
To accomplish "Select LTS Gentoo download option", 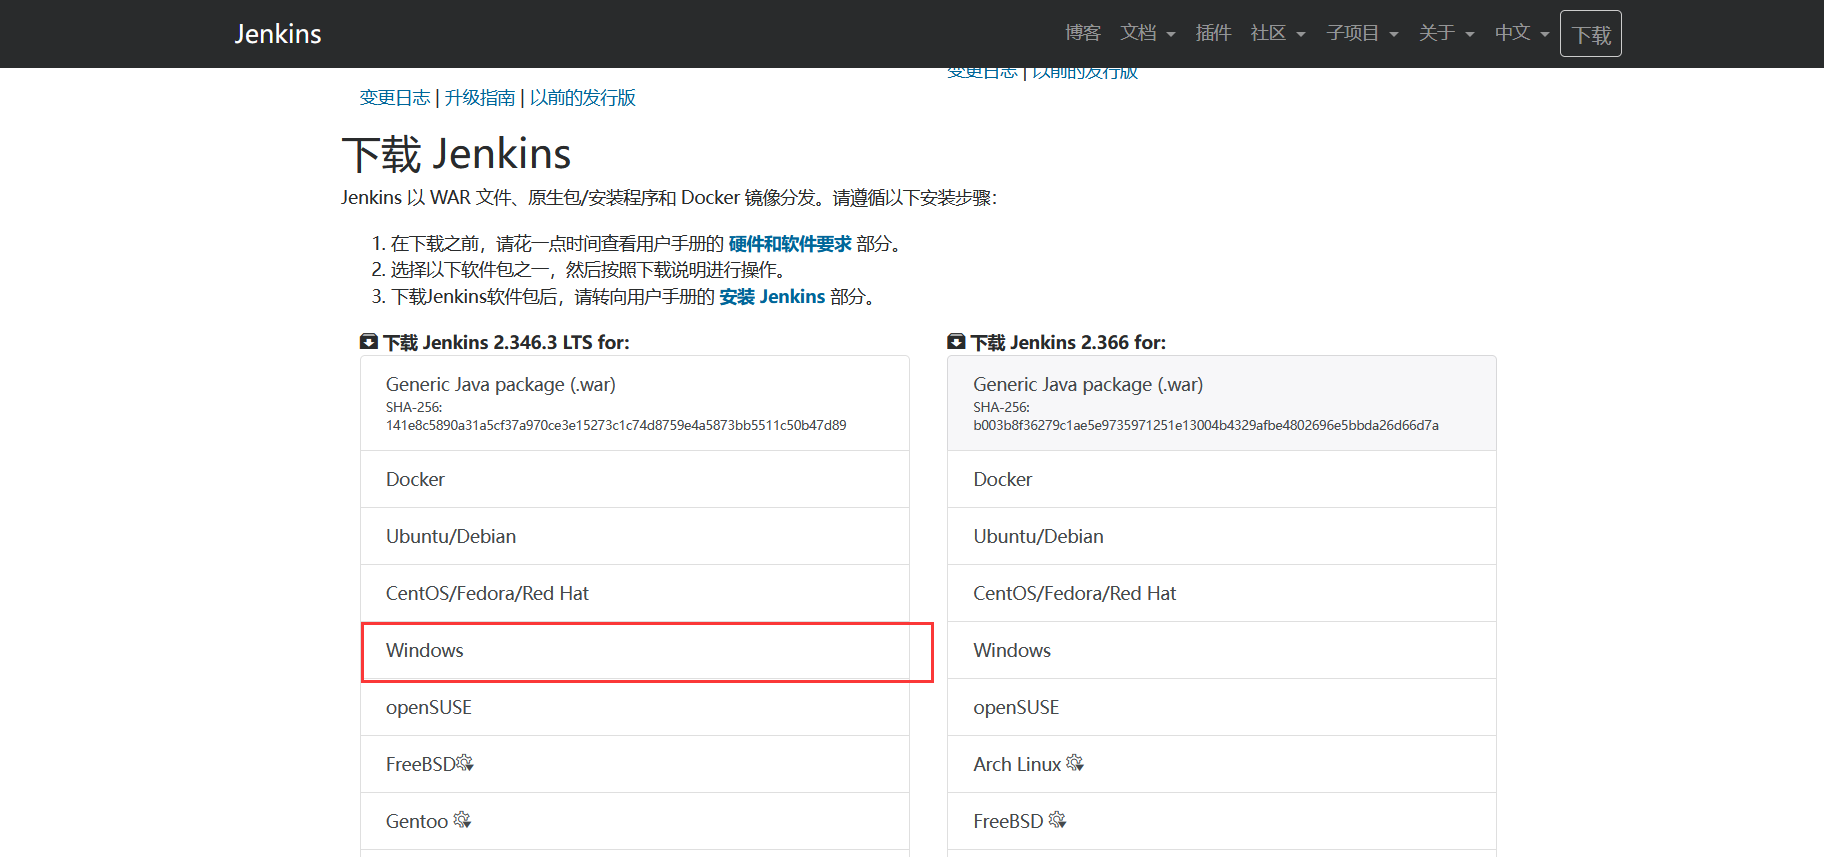I will (635, 821).
